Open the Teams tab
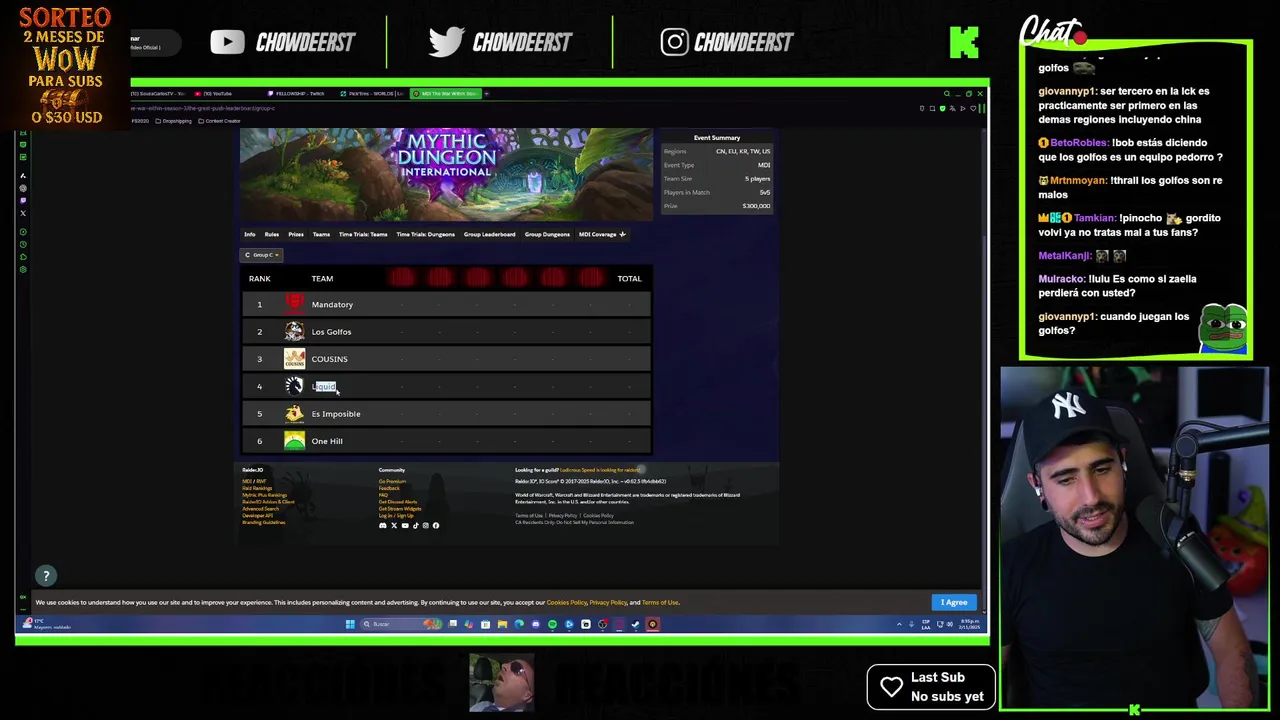This screenshot has width=1280, height=720. click(x=321, y=234)
